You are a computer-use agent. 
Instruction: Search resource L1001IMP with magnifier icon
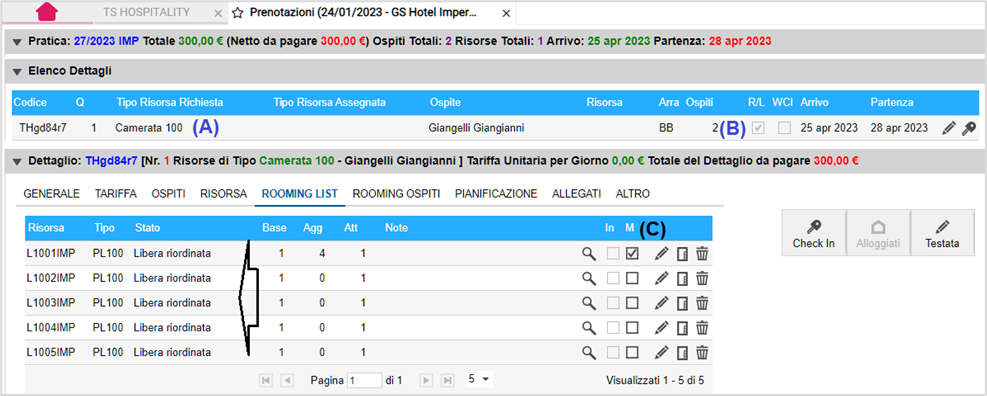click(589, 253)
